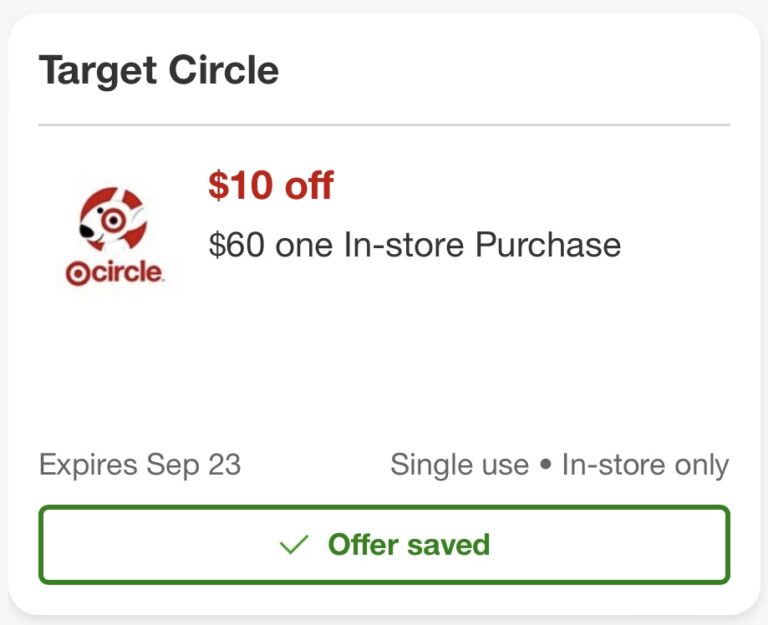The image size is (768, 625).
Task: Tap the Single use label
Action: pyautogui.click(x=459, y=465)
